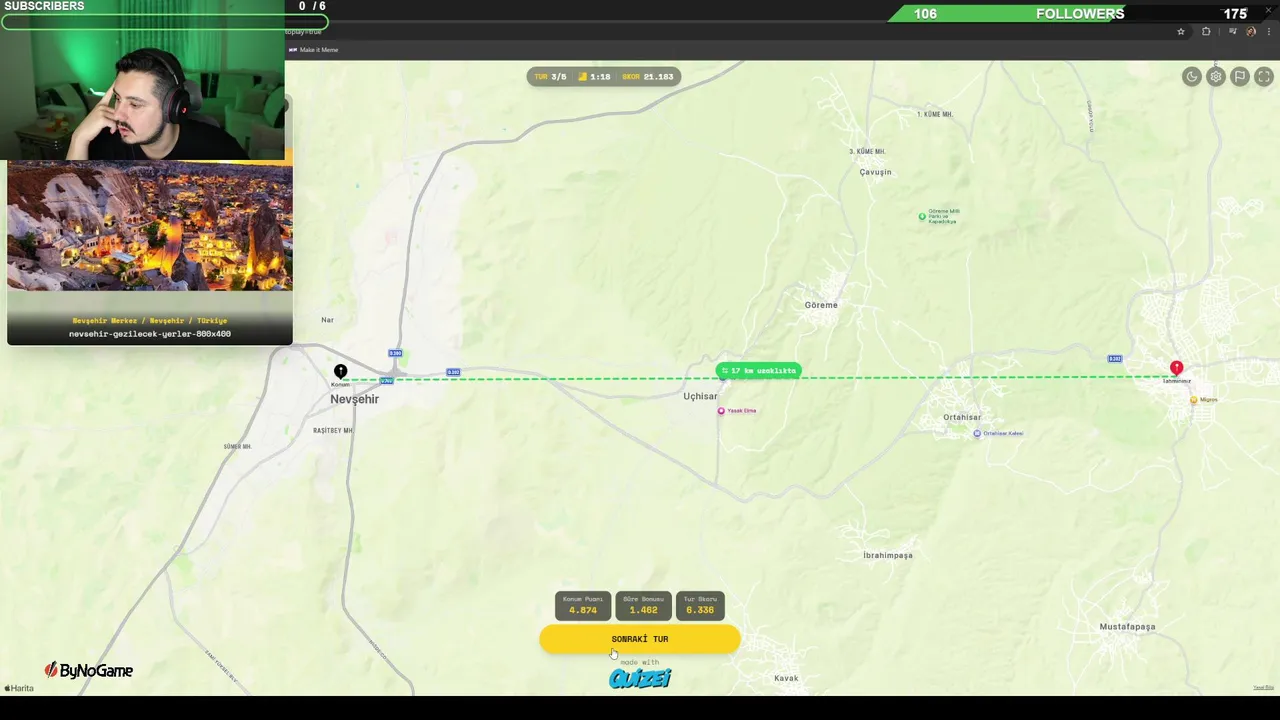Click the followers goal progress bar
1280x720 pixels.
(x=1084, y=14)
